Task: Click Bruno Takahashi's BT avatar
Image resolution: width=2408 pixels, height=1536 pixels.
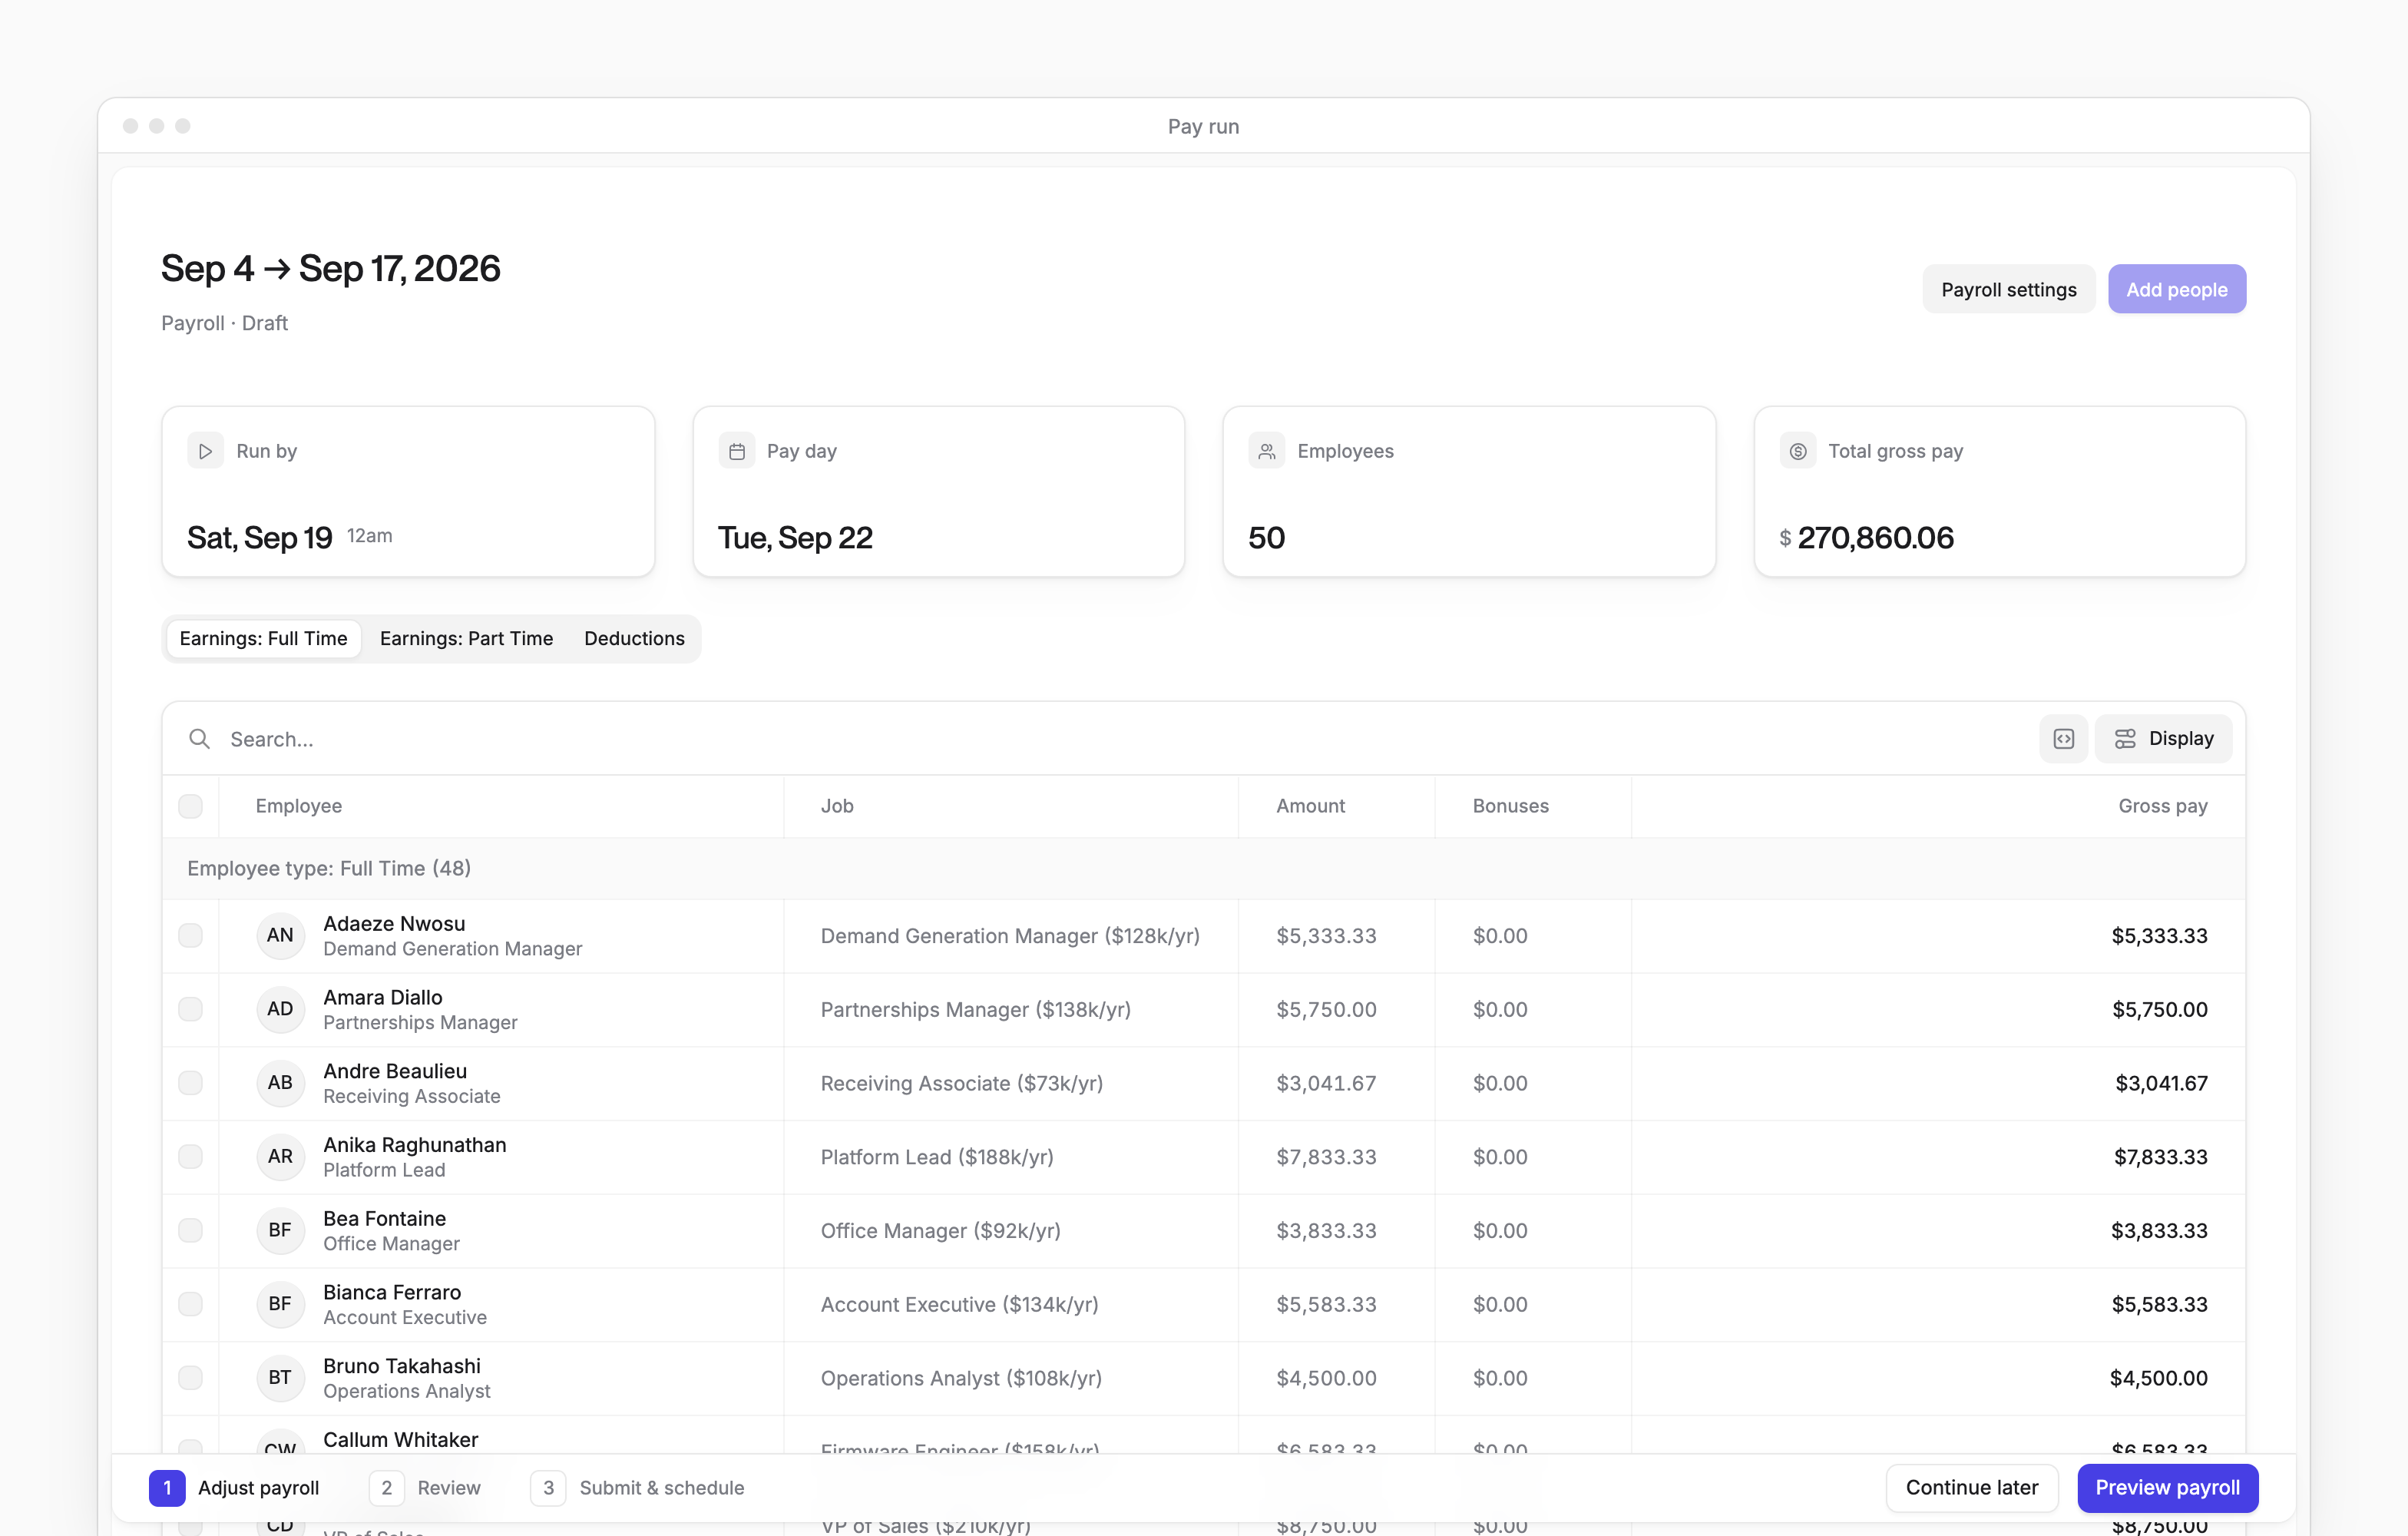Action: pyautogui.click(x=280, y=1378)
